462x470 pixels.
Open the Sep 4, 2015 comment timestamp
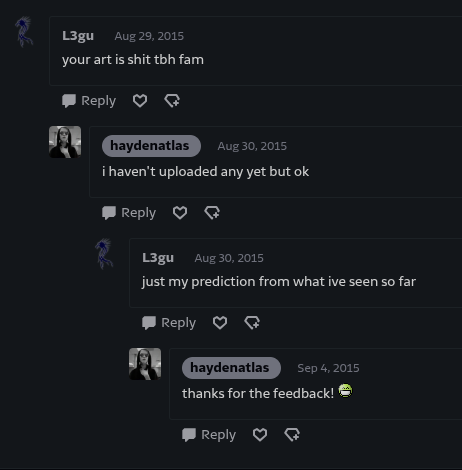point(328,368)
